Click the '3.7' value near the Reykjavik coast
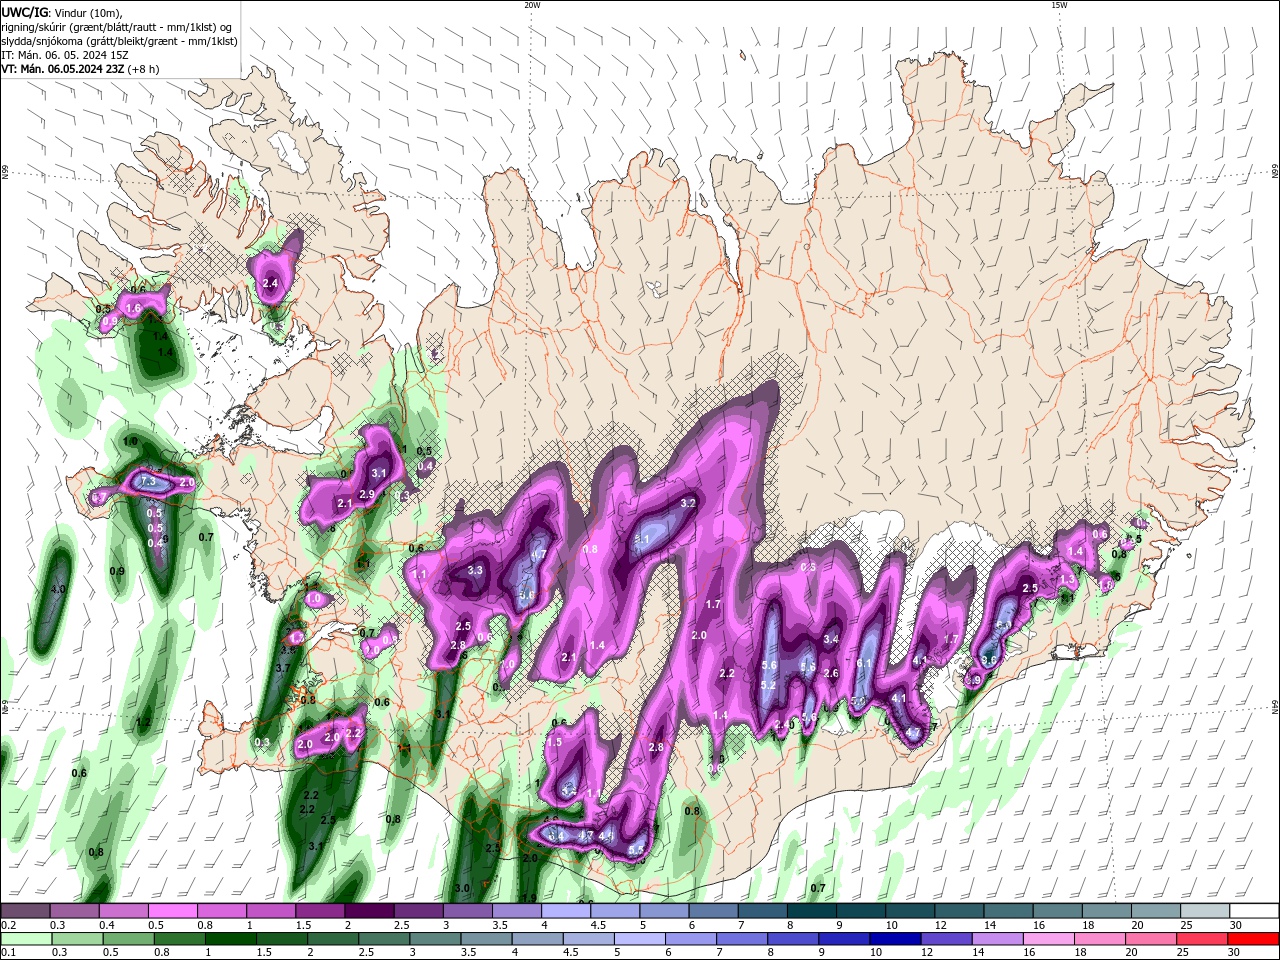 tap(283, 669)
